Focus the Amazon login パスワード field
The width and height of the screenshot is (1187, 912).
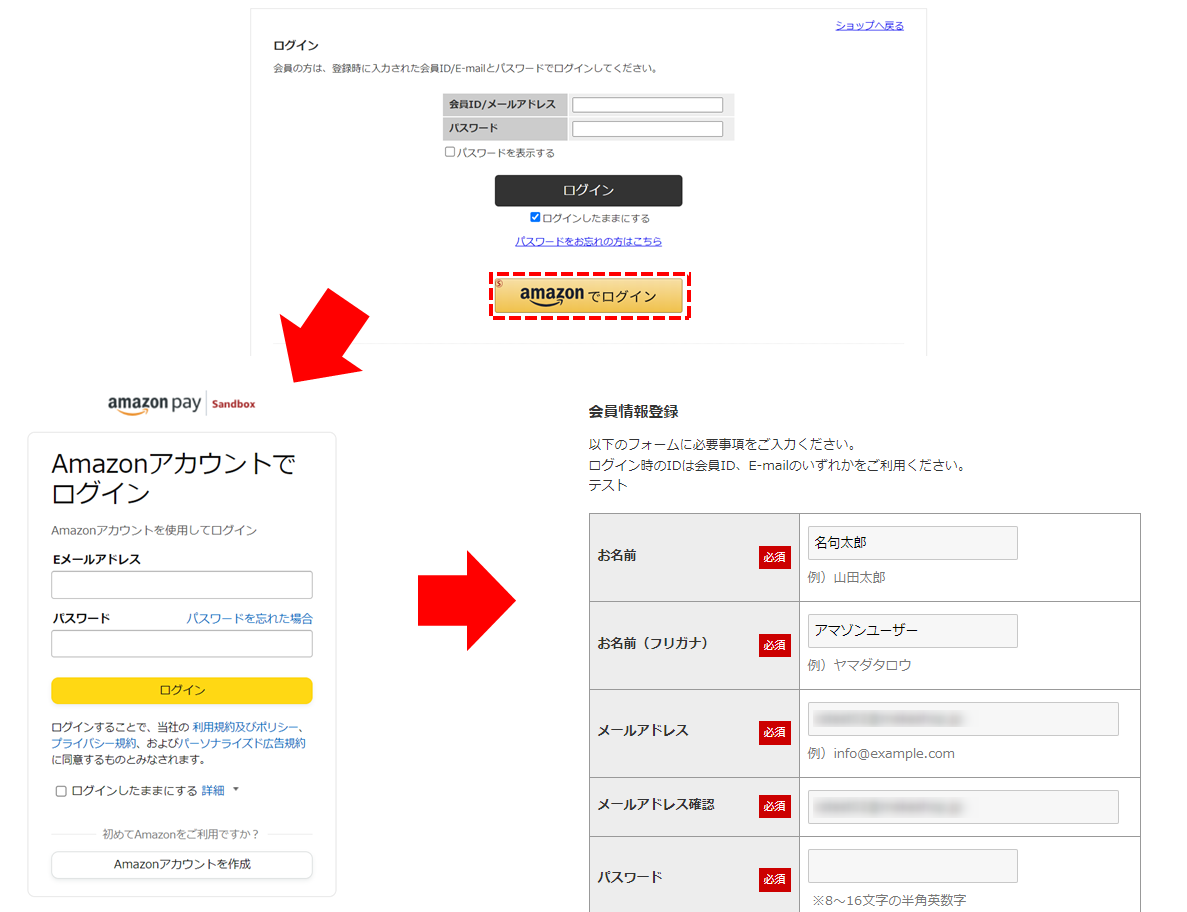[x=182, y=644]
